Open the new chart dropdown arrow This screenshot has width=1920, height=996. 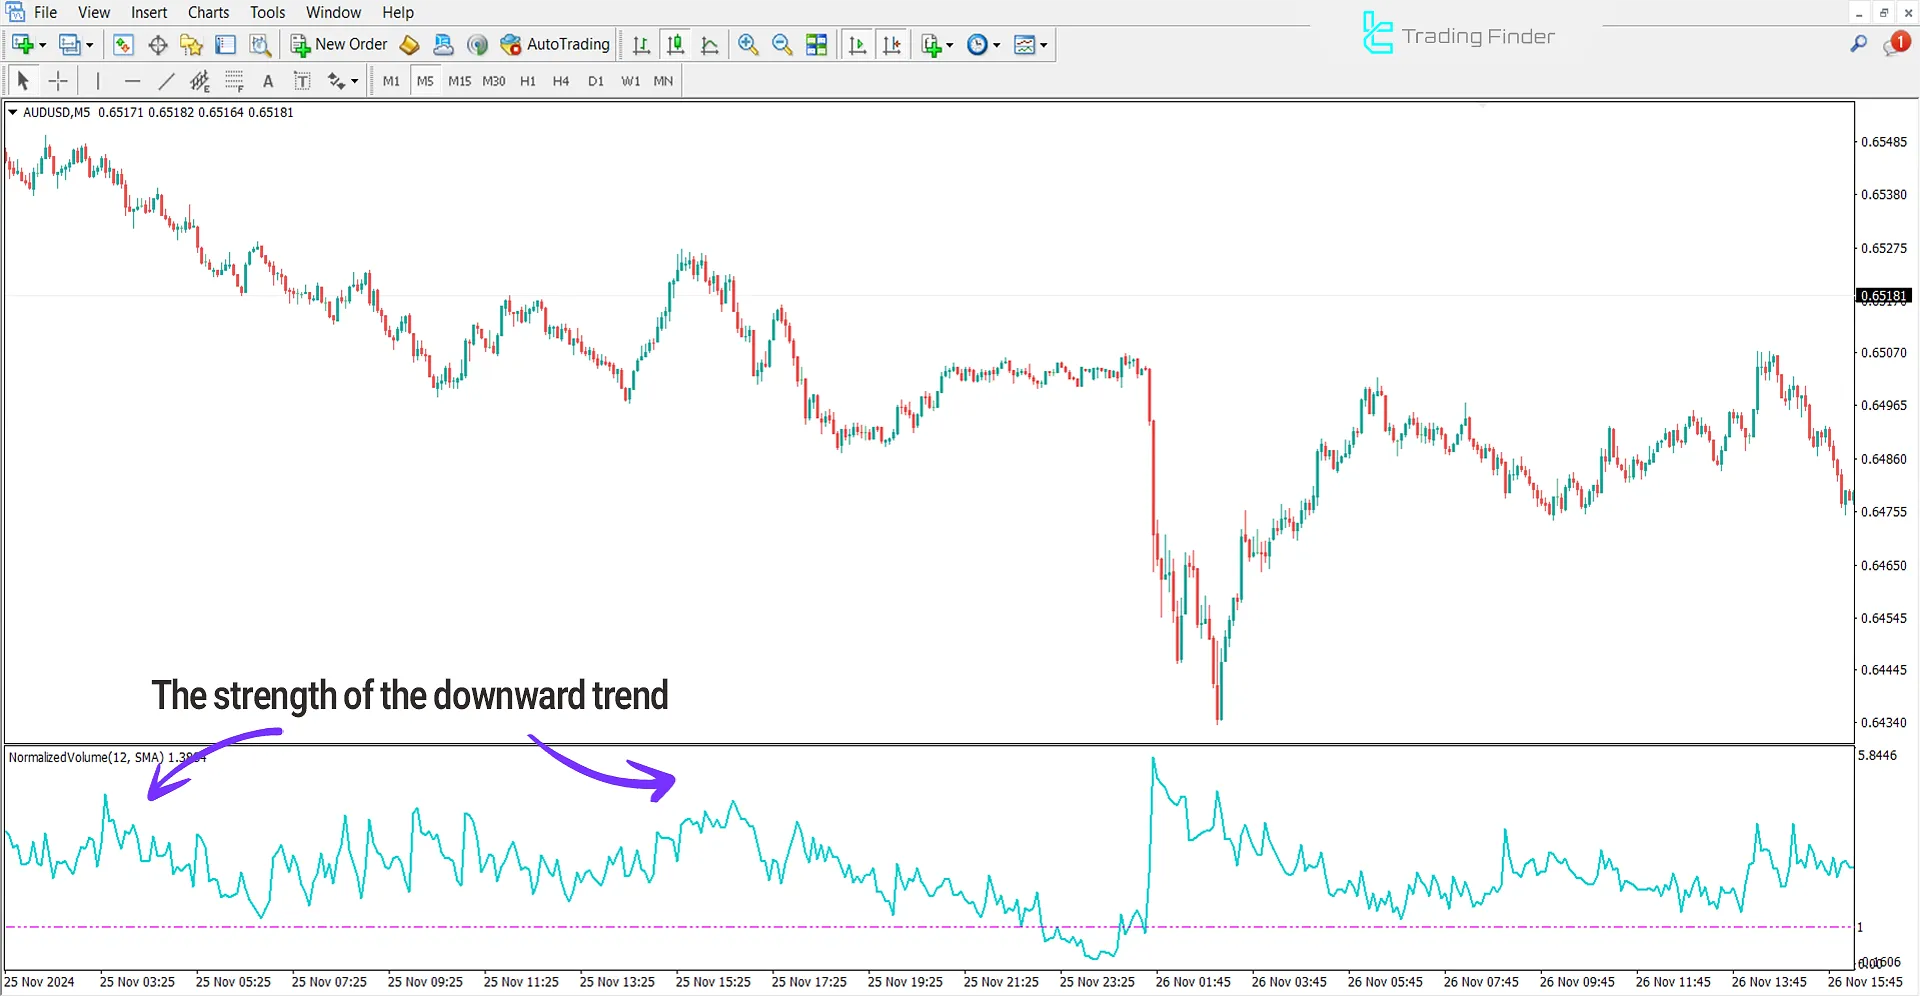pos(41,44)
